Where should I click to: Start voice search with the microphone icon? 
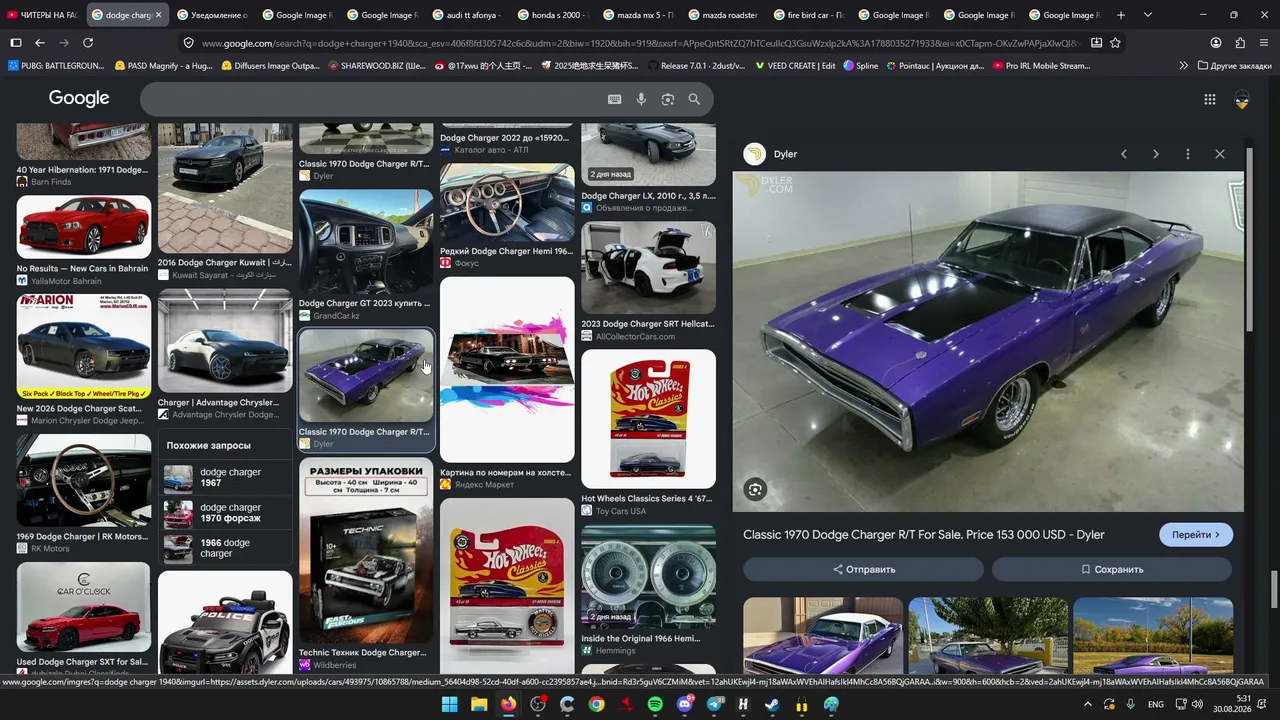641,99
